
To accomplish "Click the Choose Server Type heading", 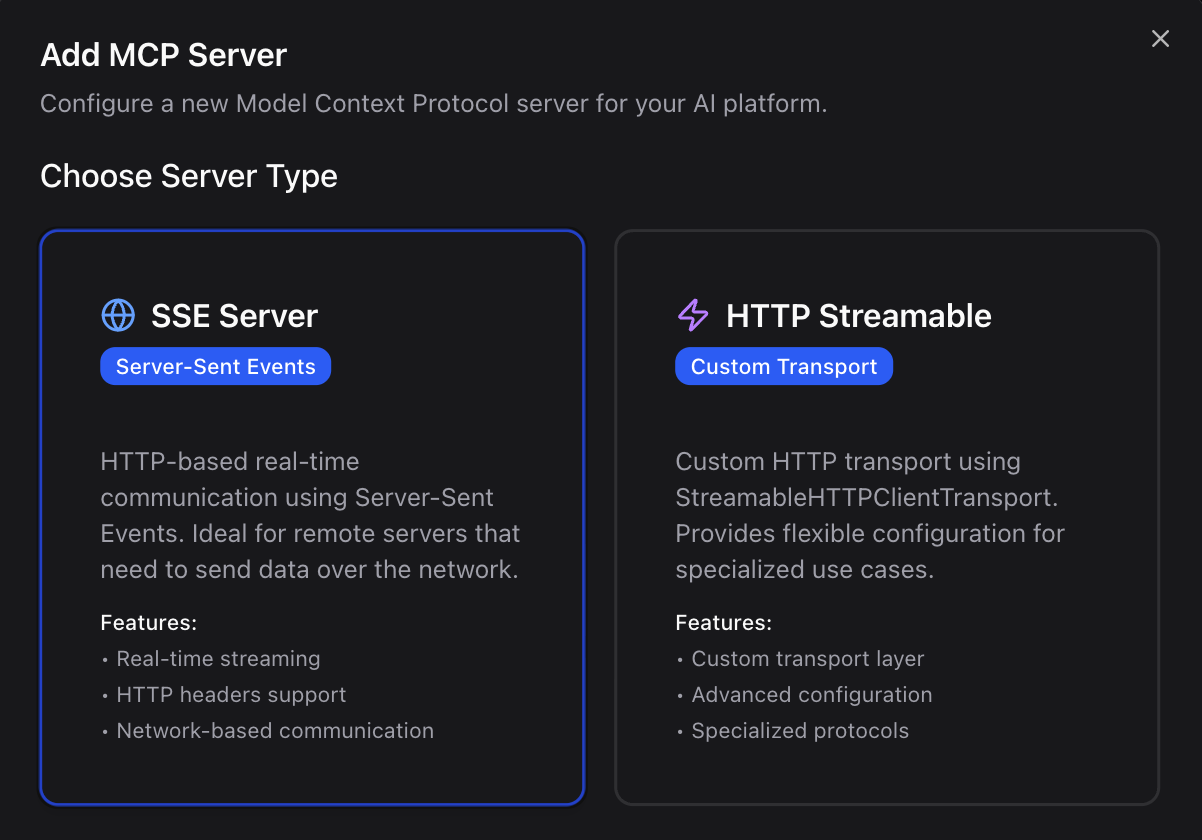I will (188, 176).
